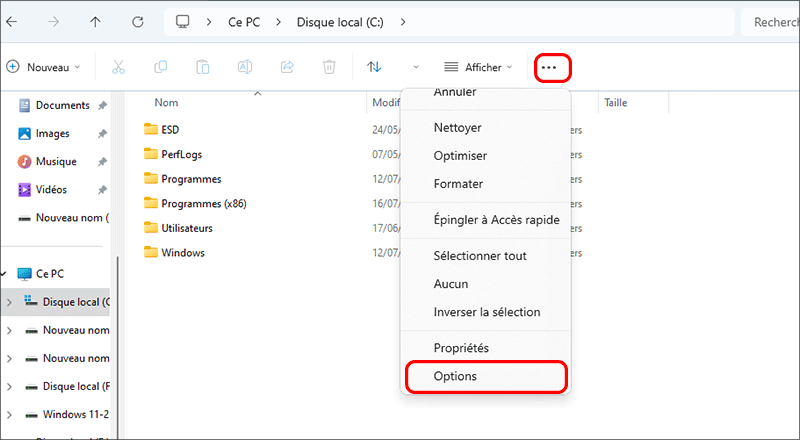Expand Disque local (C tree node

[x=9, y=302]
